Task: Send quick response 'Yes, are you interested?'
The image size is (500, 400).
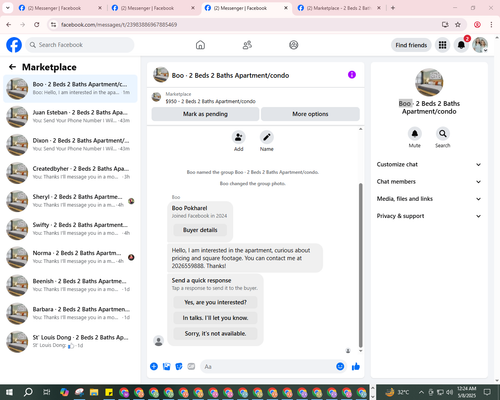Action: pos(215,302)
